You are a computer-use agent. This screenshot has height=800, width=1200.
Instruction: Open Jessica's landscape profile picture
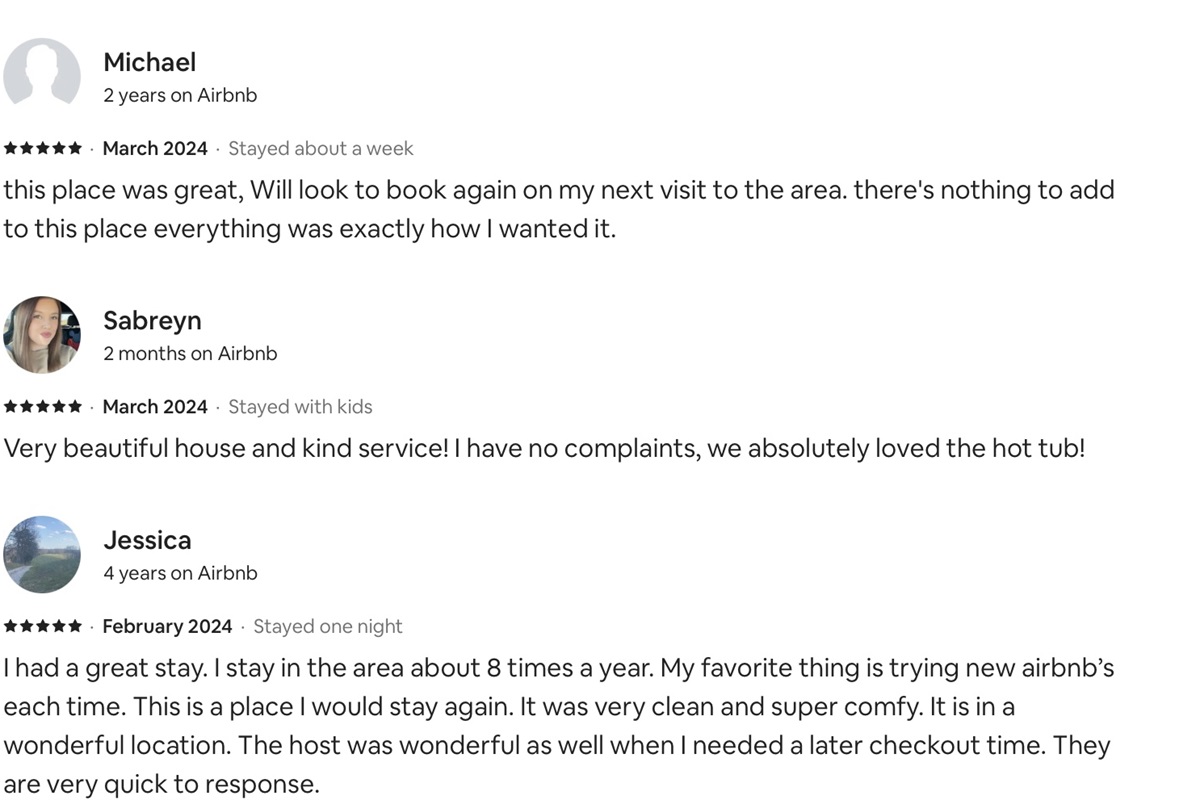coord(42,554)
